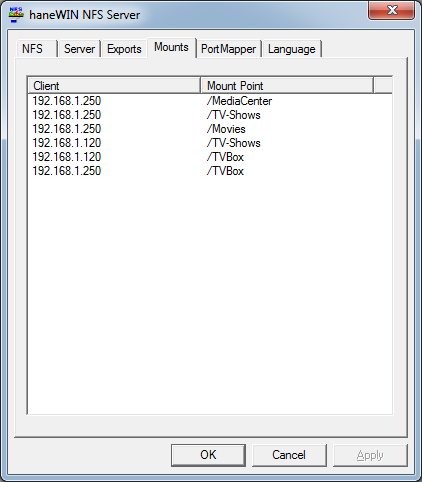This screenshot has height=482, width=422.
Task: Select the 192.168.1.120 client mounting /TV-Shows
Action: coord(67,143)
